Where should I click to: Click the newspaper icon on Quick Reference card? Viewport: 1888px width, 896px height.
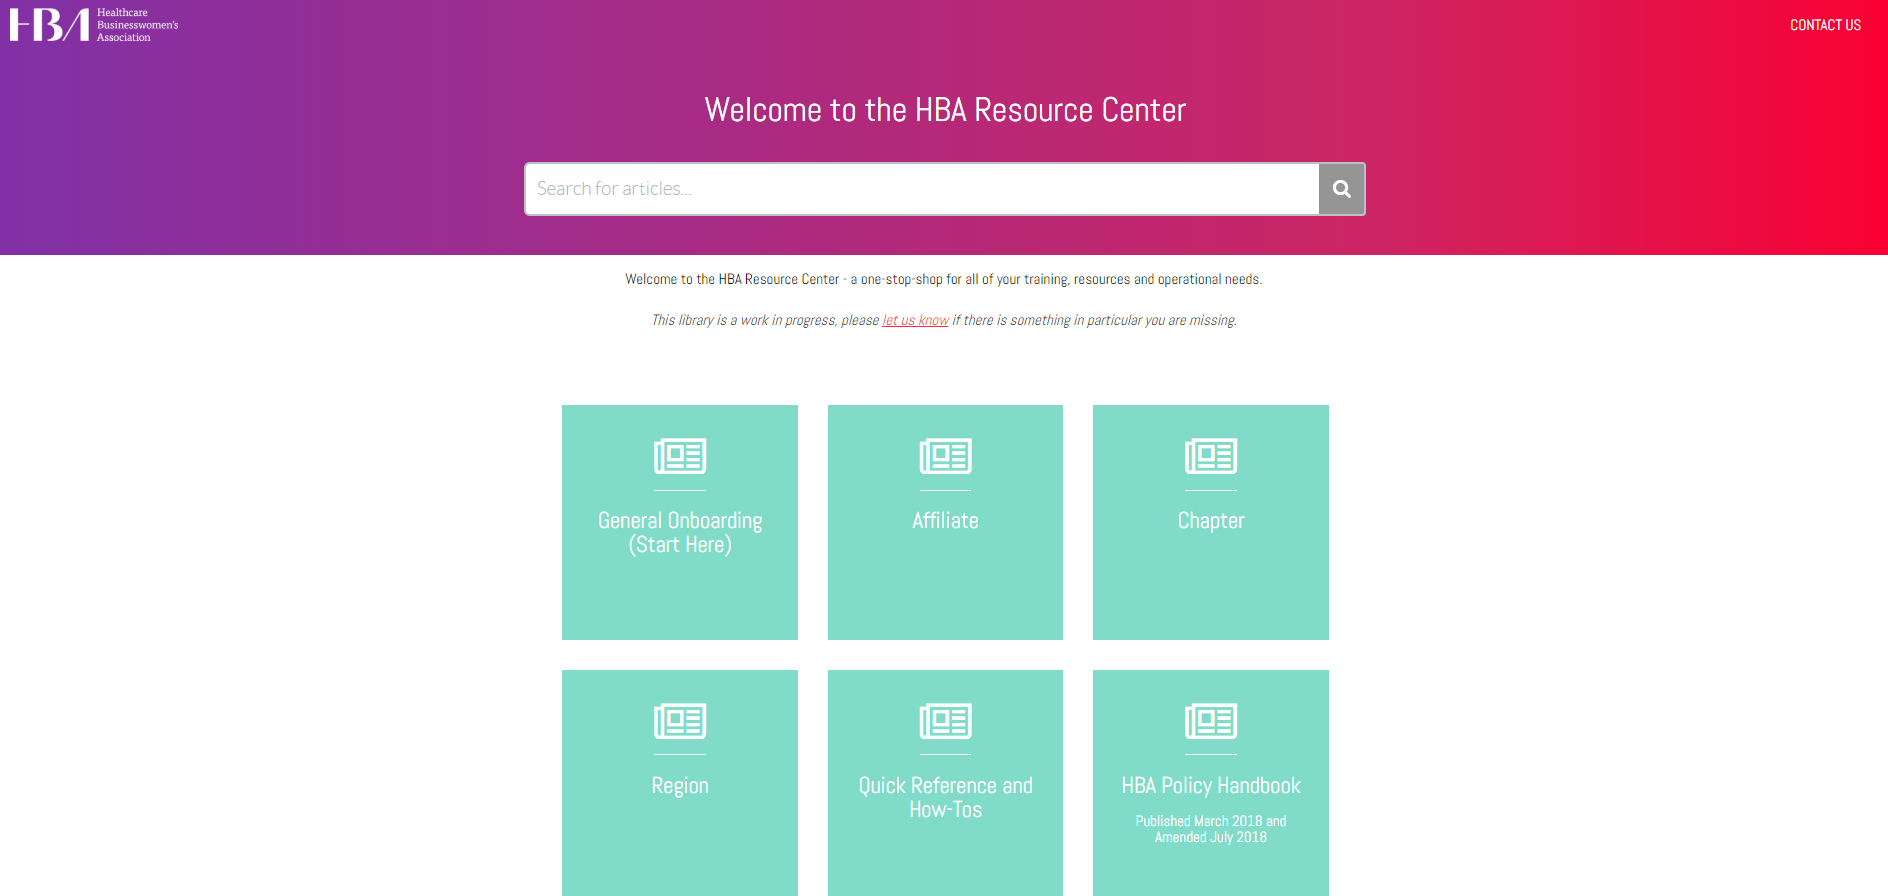(945, 721)
